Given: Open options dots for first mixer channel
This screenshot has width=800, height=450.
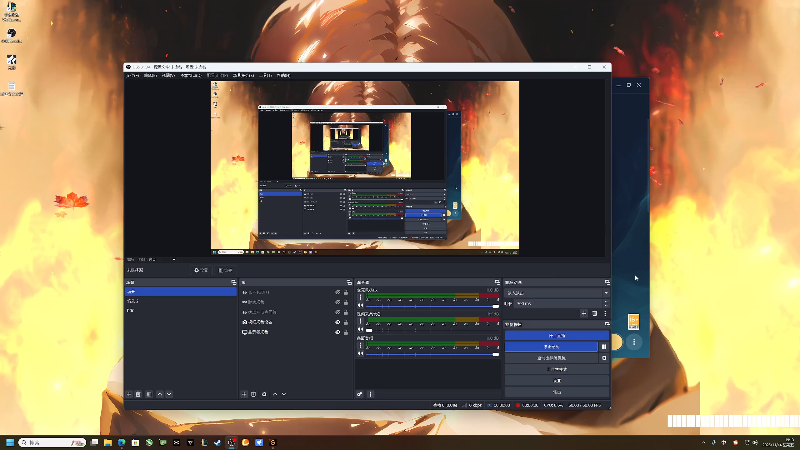Looking at the screenshot, I should coord(361,297).
